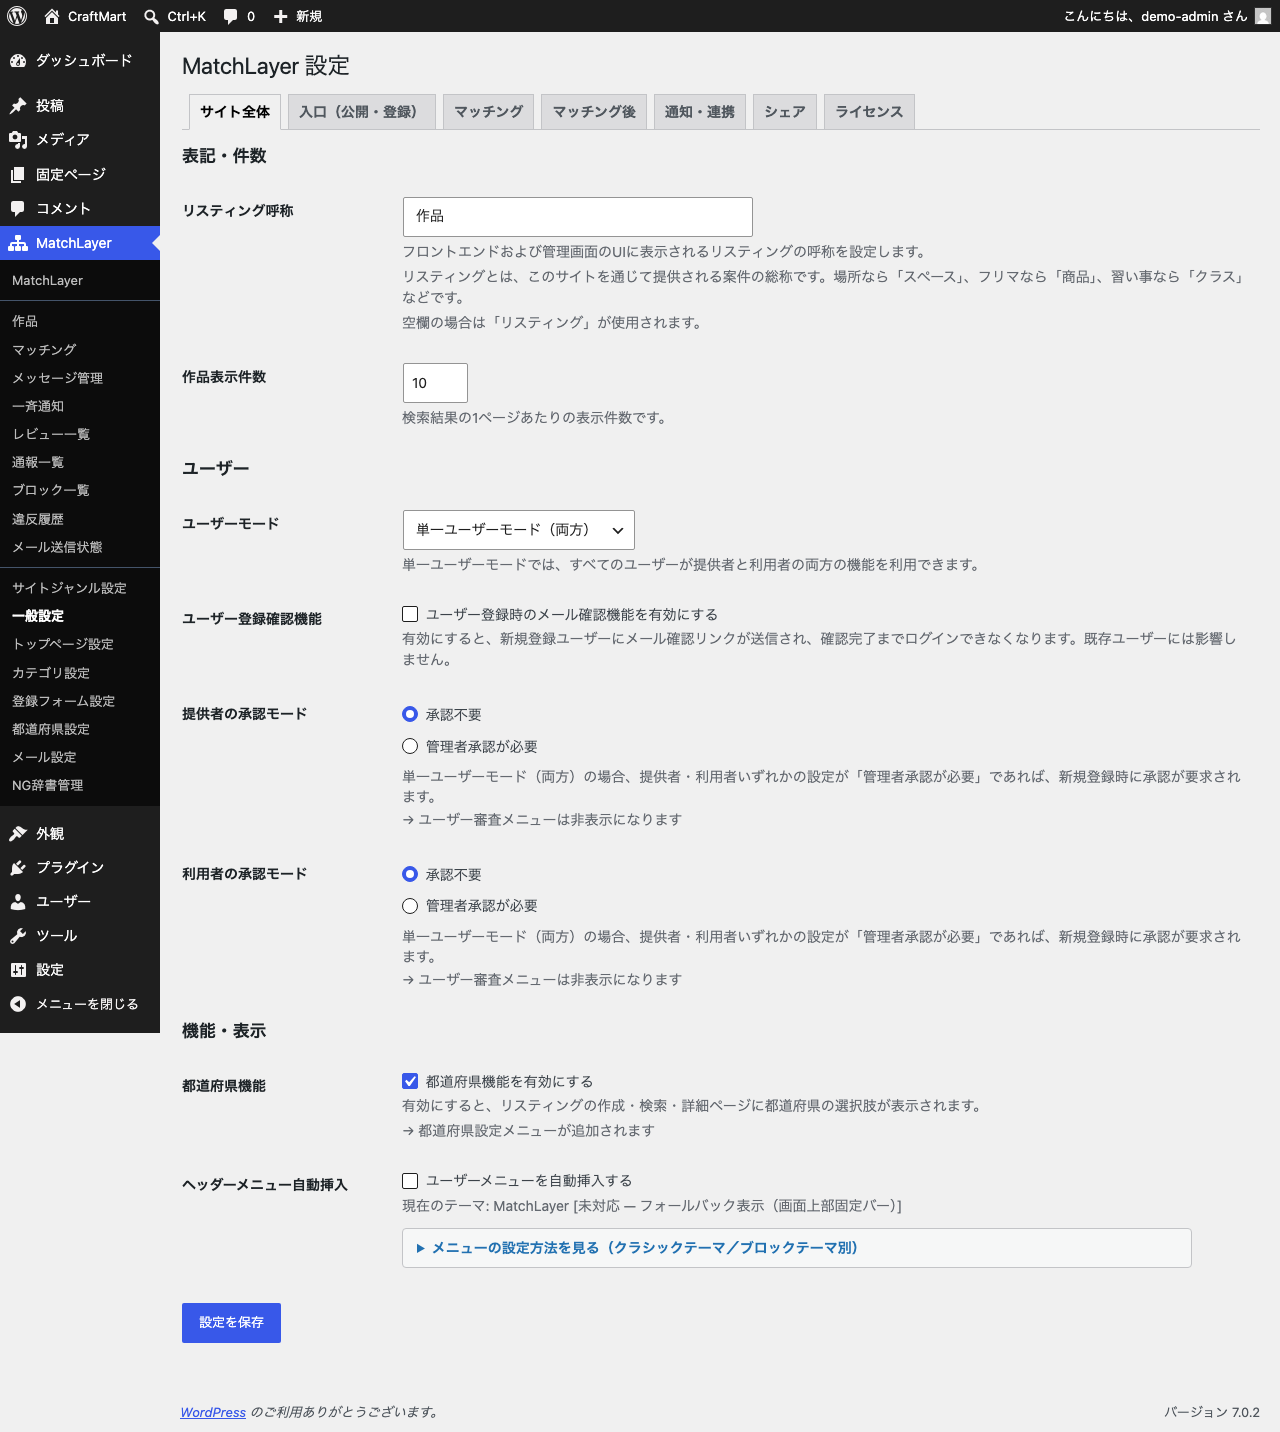This screenshot has width=1280, height=1432.
Task: Select 管理者承認が必要 for 提供者の承認モード
Action: [x=410, y=746]
